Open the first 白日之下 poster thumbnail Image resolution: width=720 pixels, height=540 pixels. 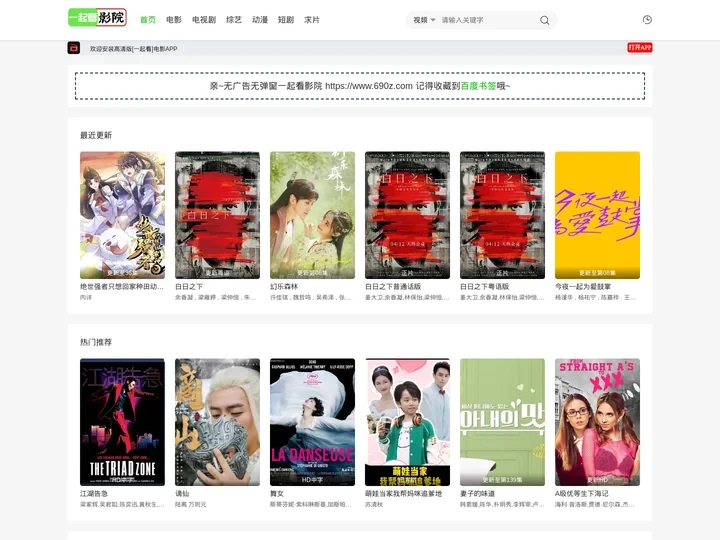click(x=217, y=215)
